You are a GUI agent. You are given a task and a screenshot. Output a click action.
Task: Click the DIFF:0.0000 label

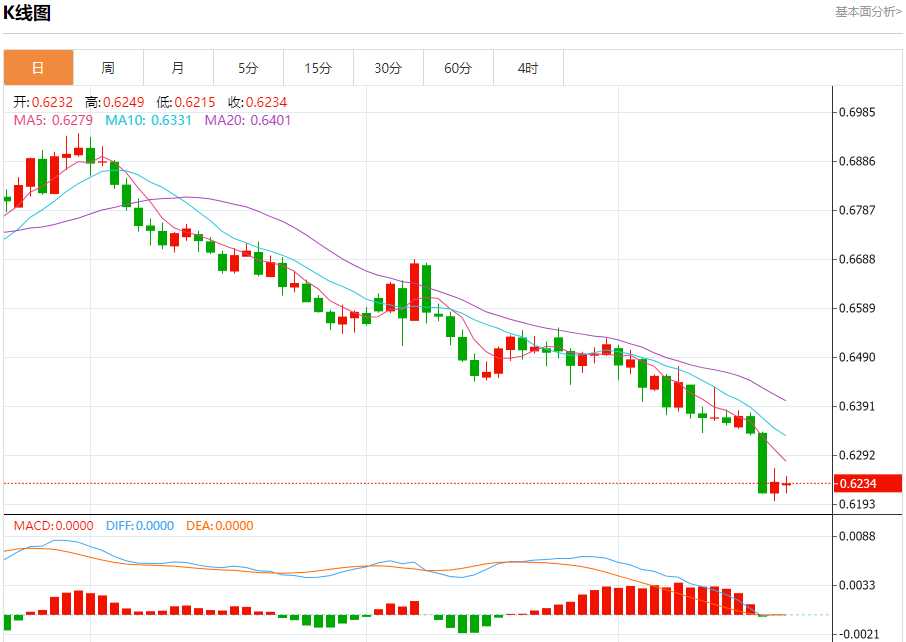140,526
